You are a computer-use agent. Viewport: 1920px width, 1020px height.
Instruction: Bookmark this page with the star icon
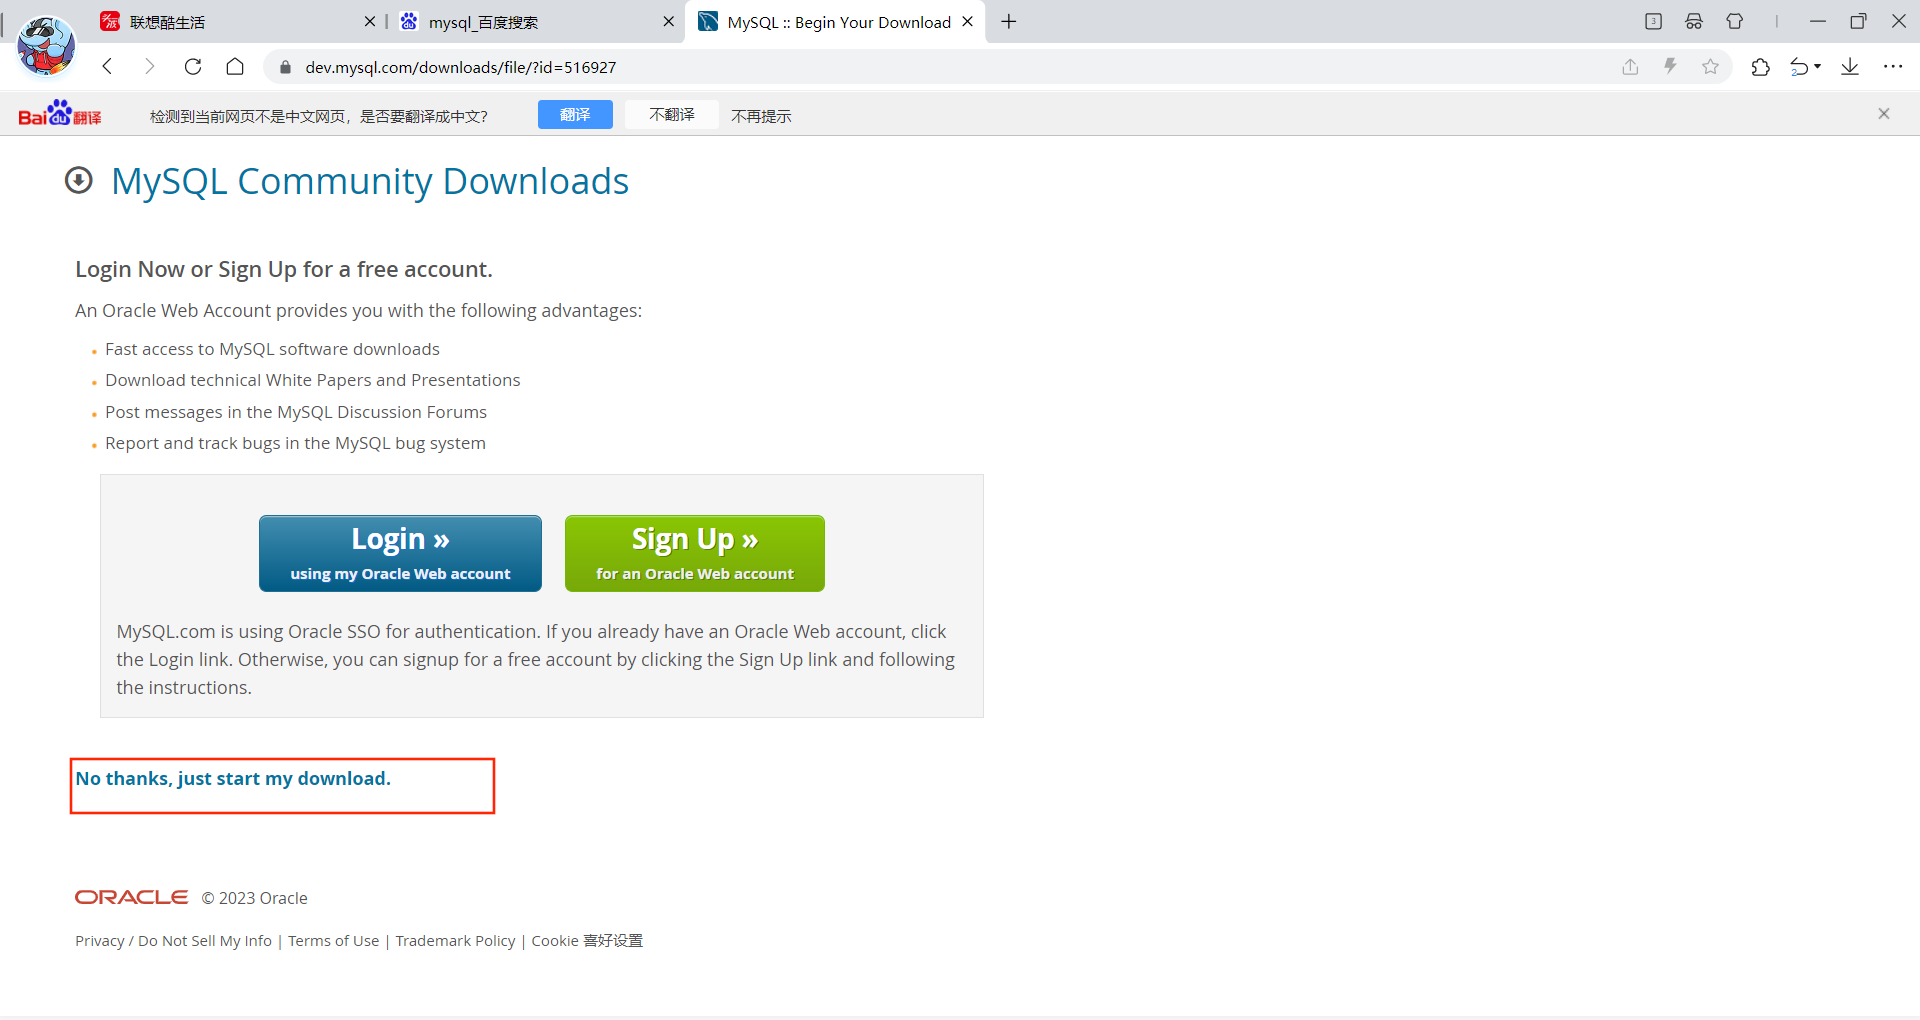click(x=1710, y=67)
